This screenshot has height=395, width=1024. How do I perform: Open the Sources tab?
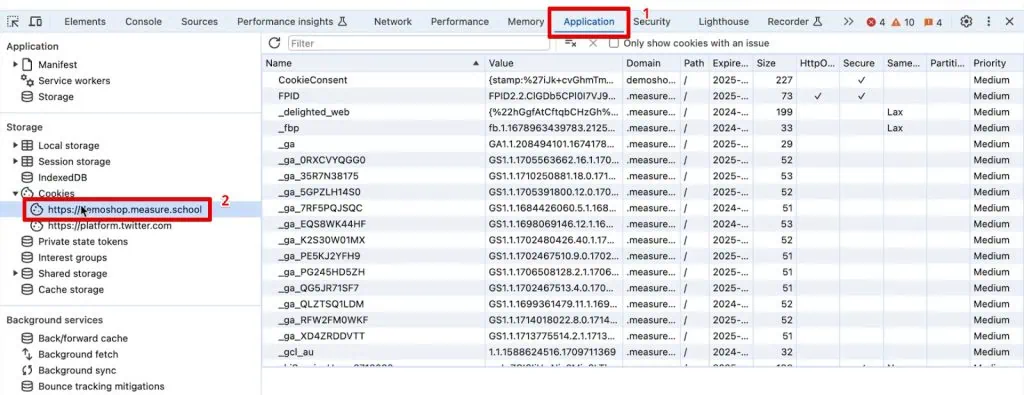[x=199, y=22]
